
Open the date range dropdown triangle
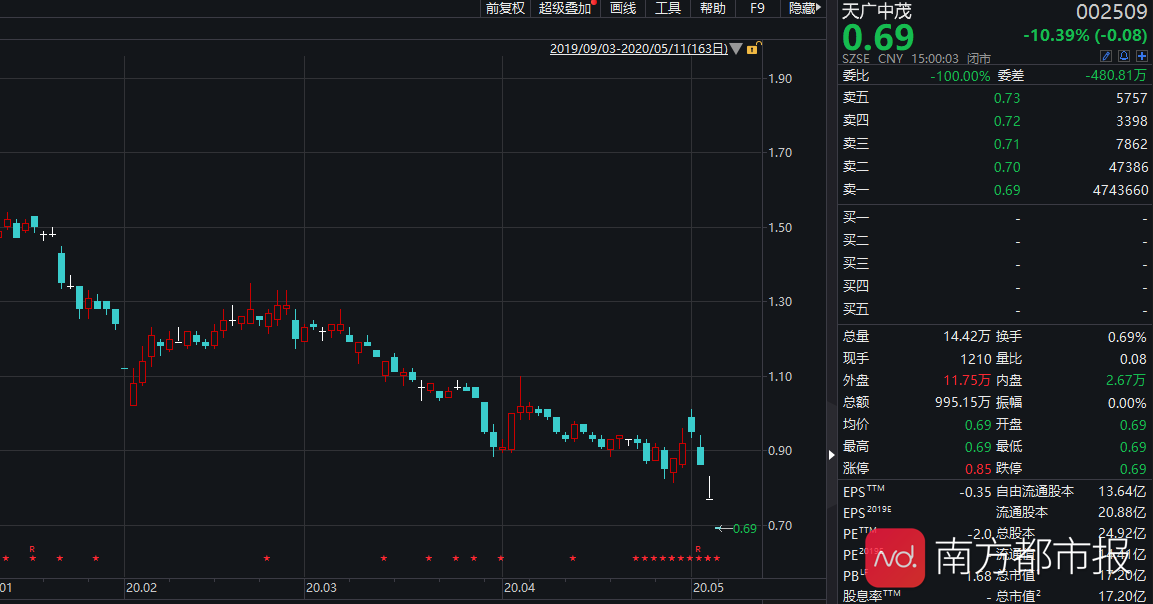coord(737,48)
